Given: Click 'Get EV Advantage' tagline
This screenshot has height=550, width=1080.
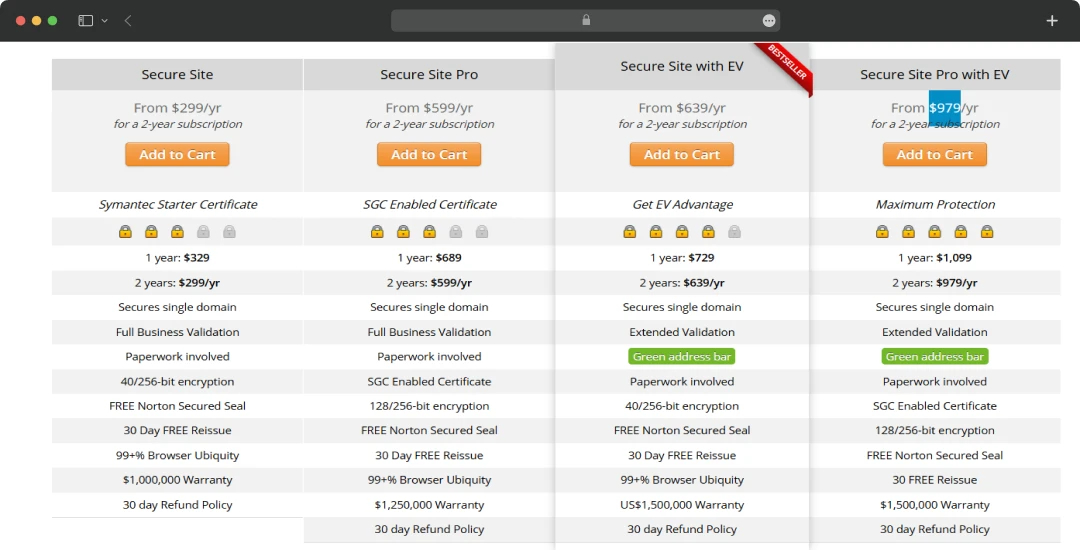Looking at the screenshot, I should pos(683,204).
